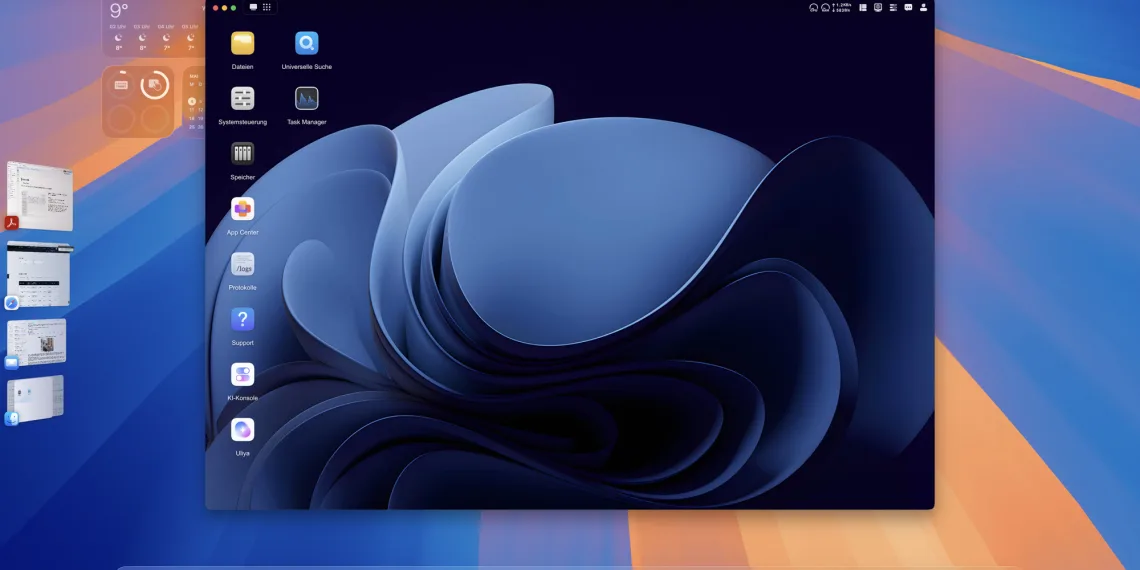Launch the KI-Konsole app icon
The height and width of the screenshot is (570, 1140).
click(x=242, y=374)
